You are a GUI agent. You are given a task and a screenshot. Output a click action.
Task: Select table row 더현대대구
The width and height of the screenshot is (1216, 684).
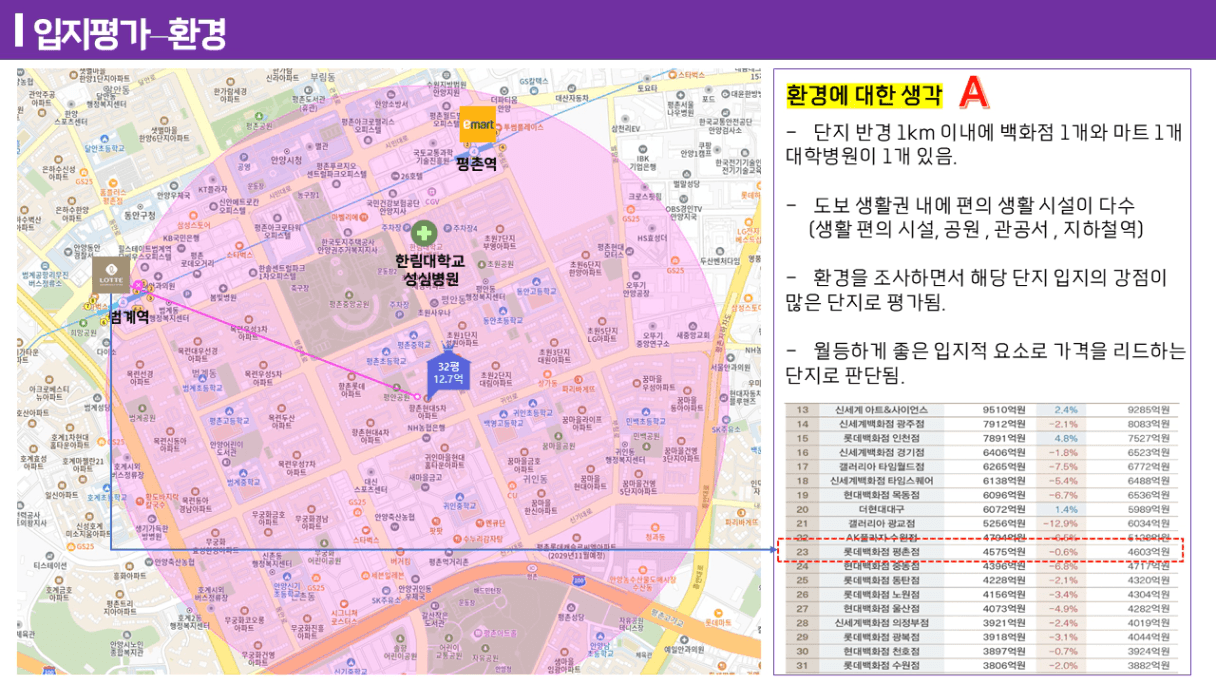982,509
